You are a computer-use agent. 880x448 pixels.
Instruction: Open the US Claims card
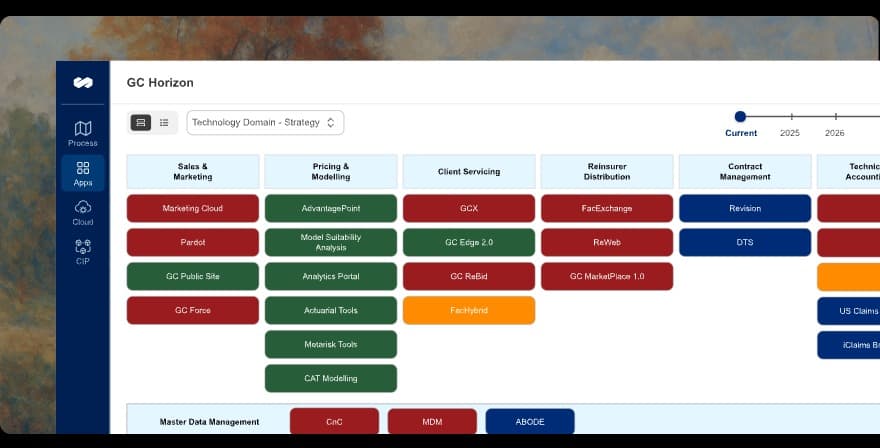coord(849,310)
